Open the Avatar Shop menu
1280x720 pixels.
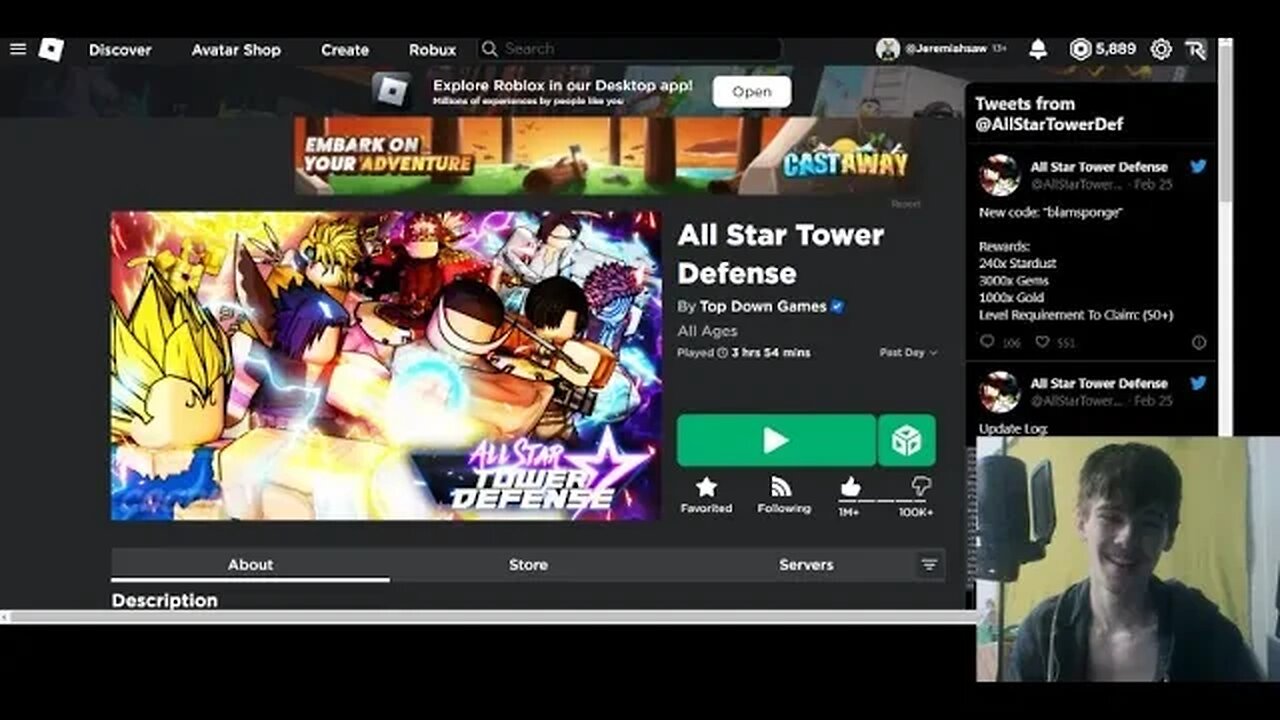coord(236,49)
